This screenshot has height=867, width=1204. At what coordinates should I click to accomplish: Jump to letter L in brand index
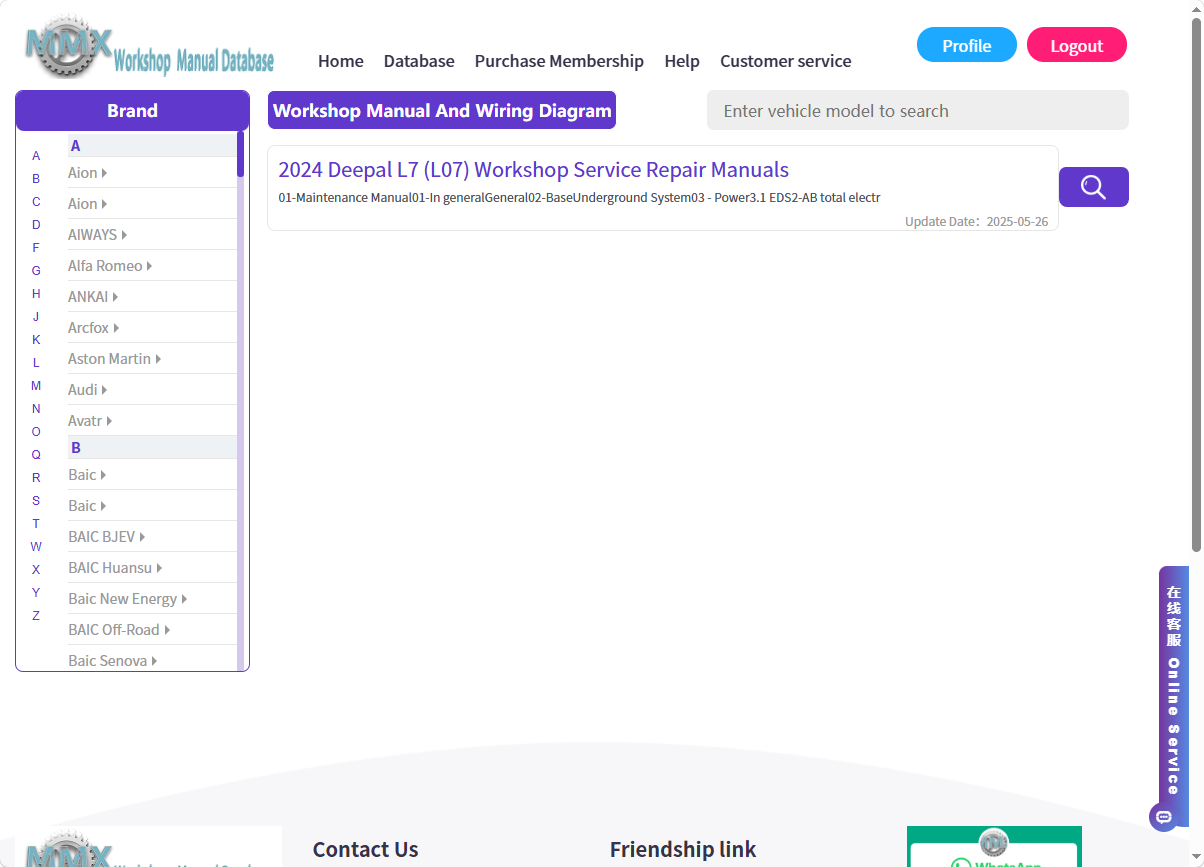tap(36, 363)
